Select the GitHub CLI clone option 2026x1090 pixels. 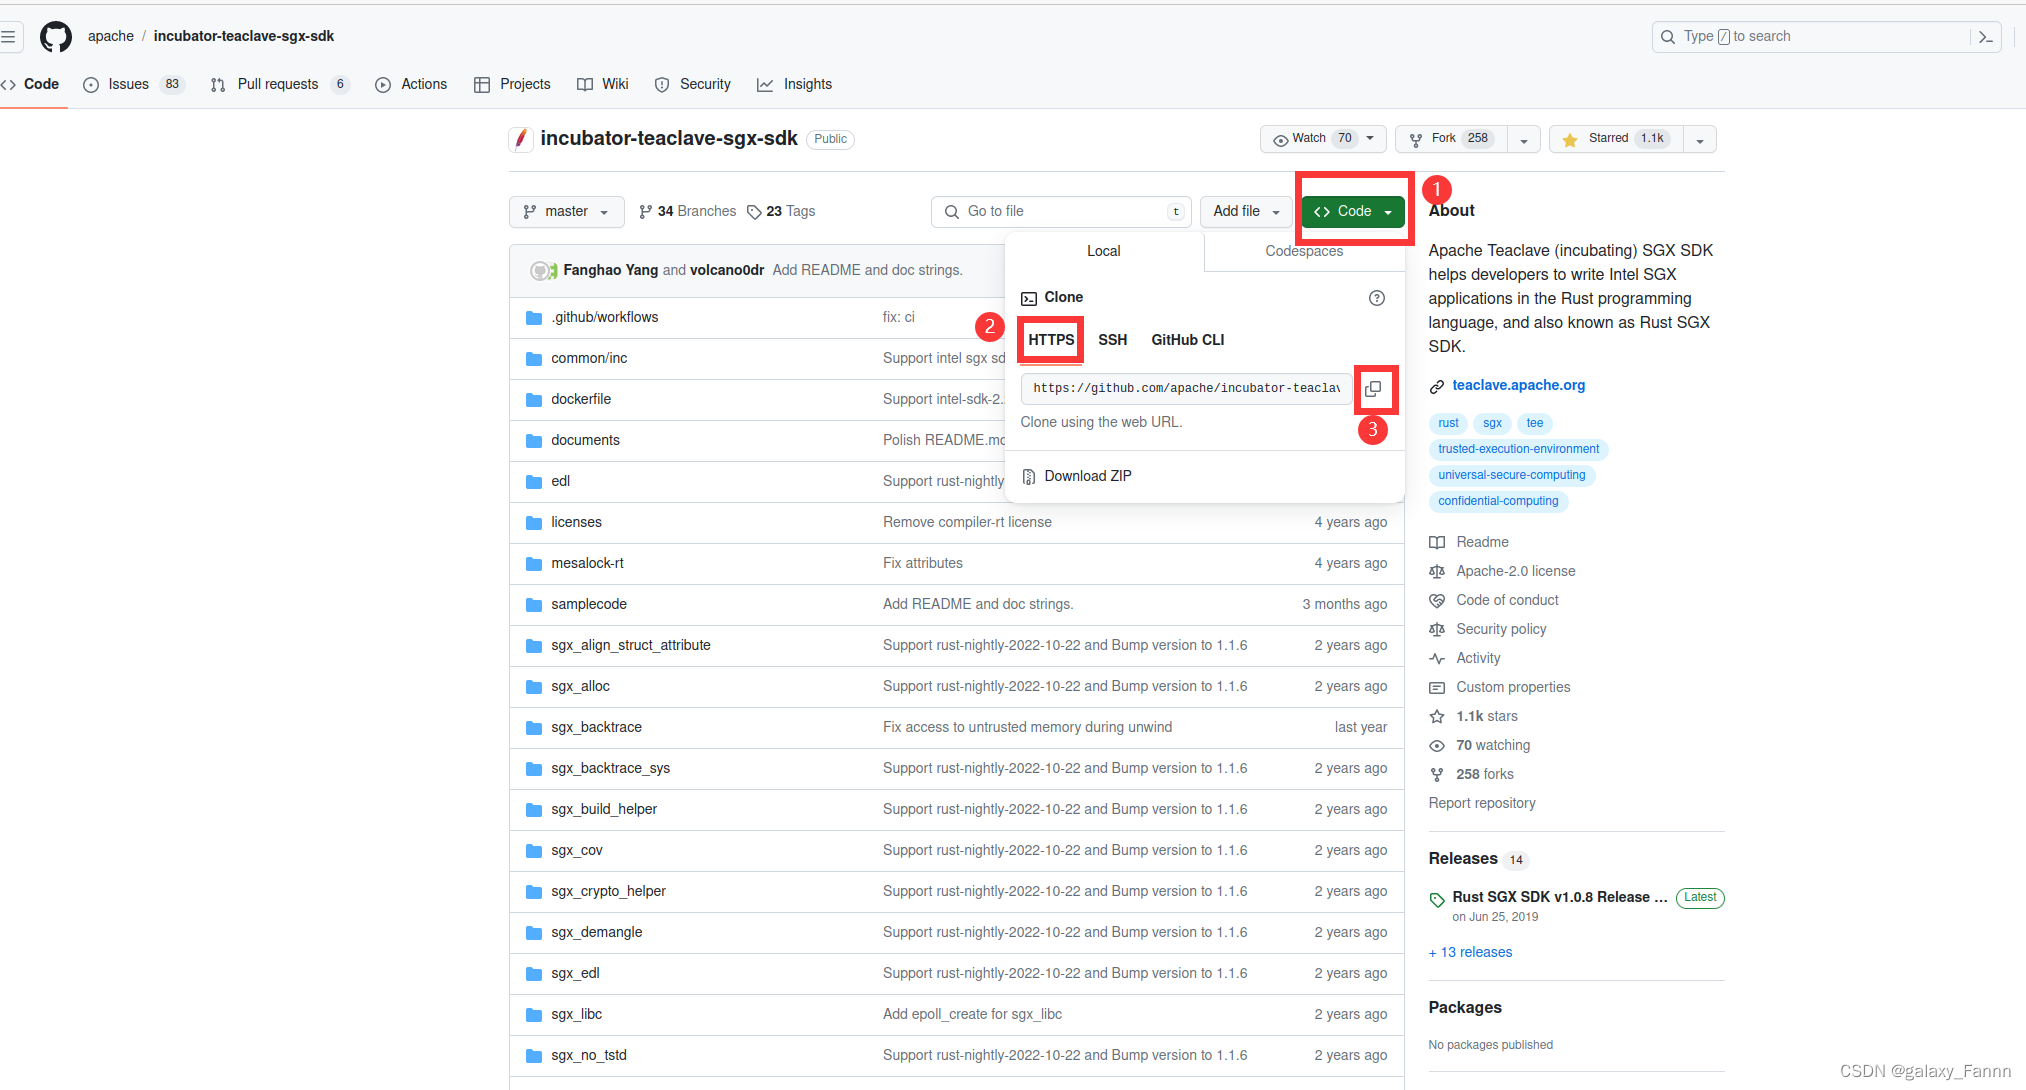(x=1187, y=340)
